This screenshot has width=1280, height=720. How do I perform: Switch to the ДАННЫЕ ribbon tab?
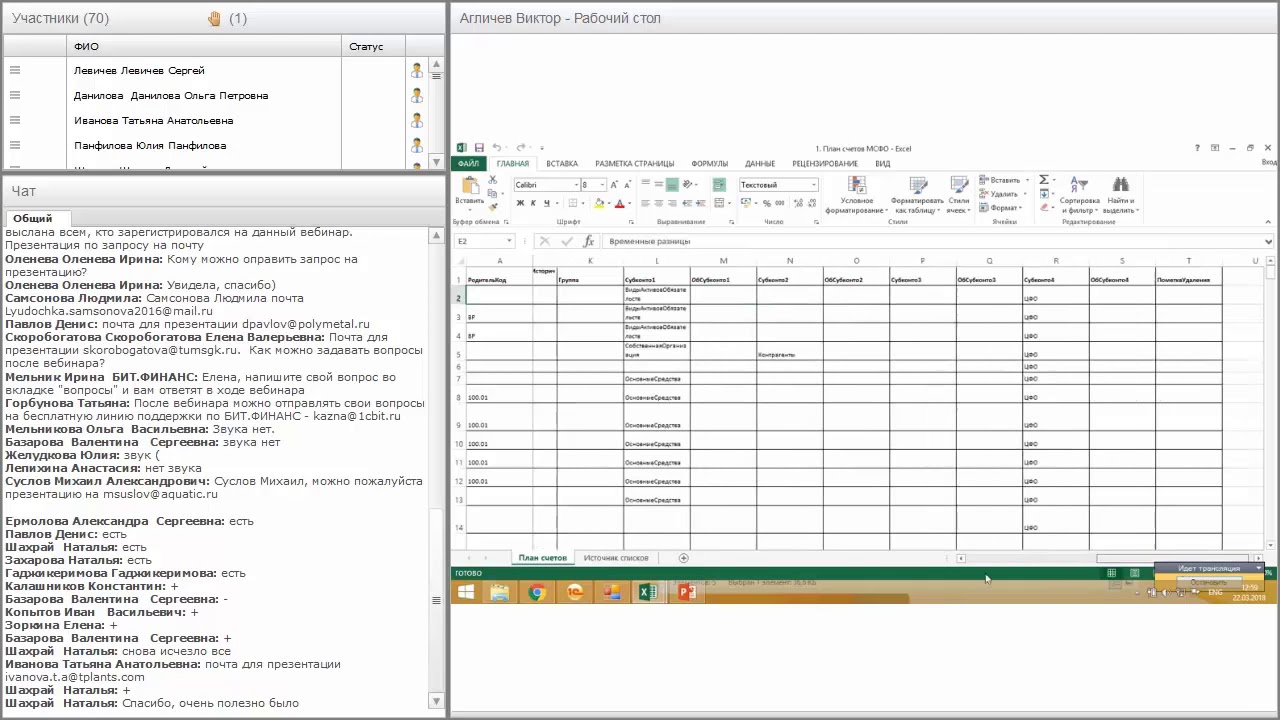tap(760, 164)
